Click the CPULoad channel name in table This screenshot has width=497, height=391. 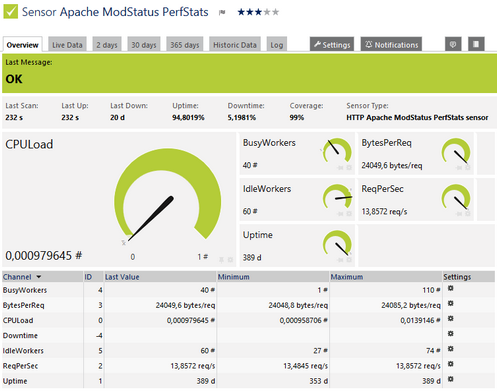[18, 320]
